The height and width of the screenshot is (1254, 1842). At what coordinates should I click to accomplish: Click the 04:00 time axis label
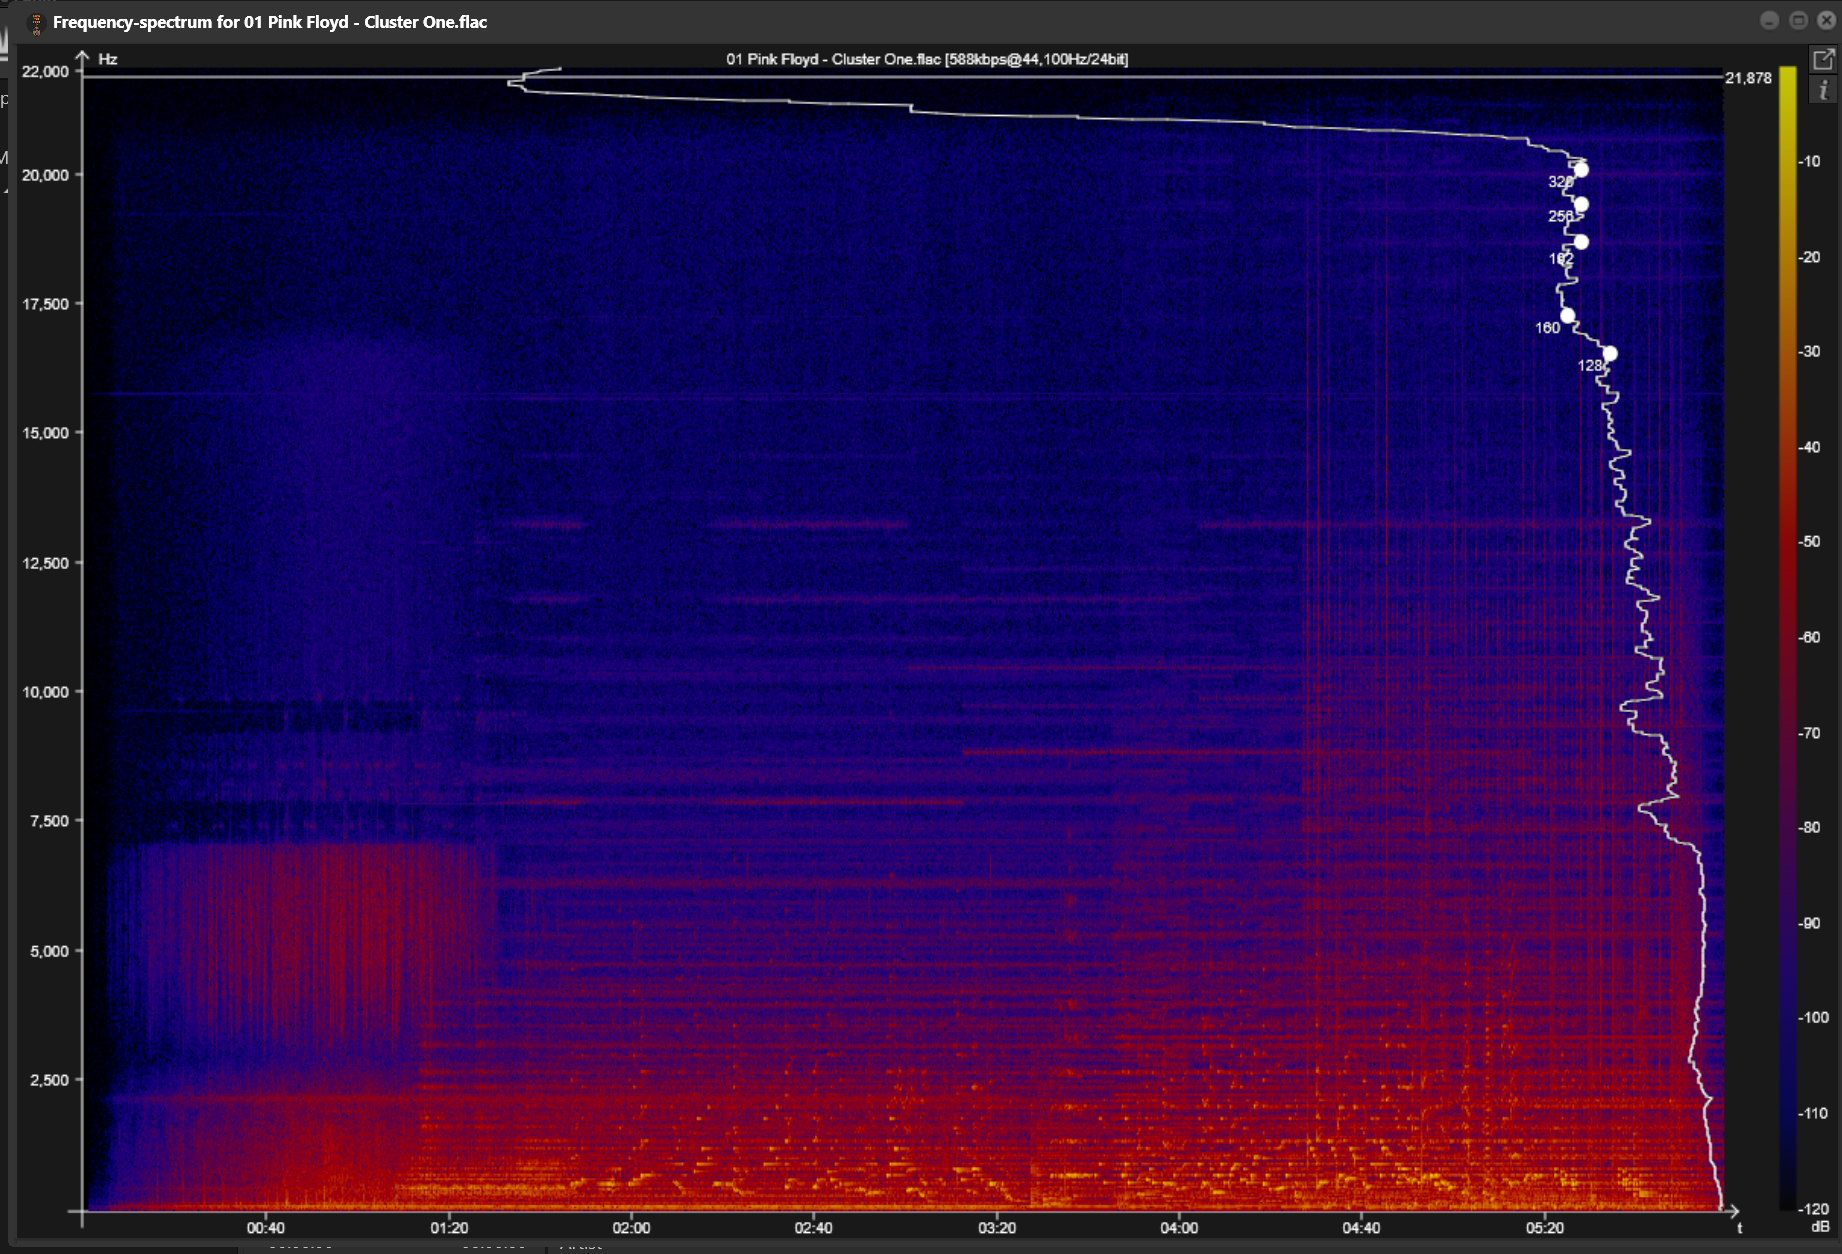pyautogui.click(x=1180, y=1228)
